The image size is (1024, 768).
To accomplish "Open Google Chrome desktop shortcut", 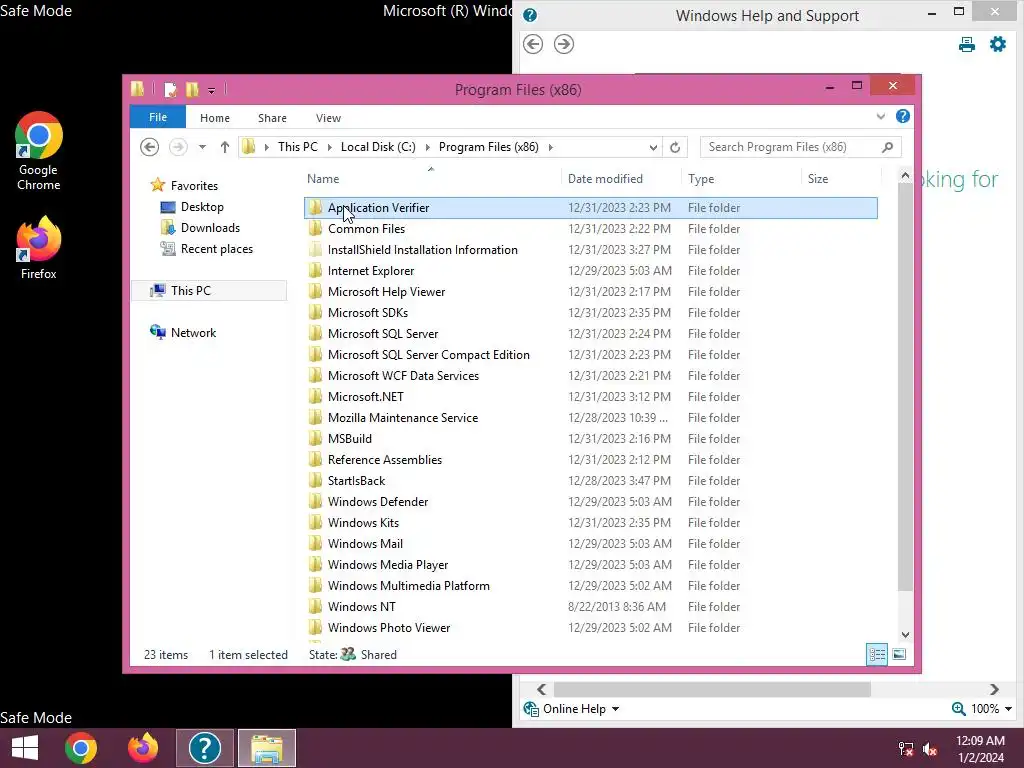I will [39, 151].
